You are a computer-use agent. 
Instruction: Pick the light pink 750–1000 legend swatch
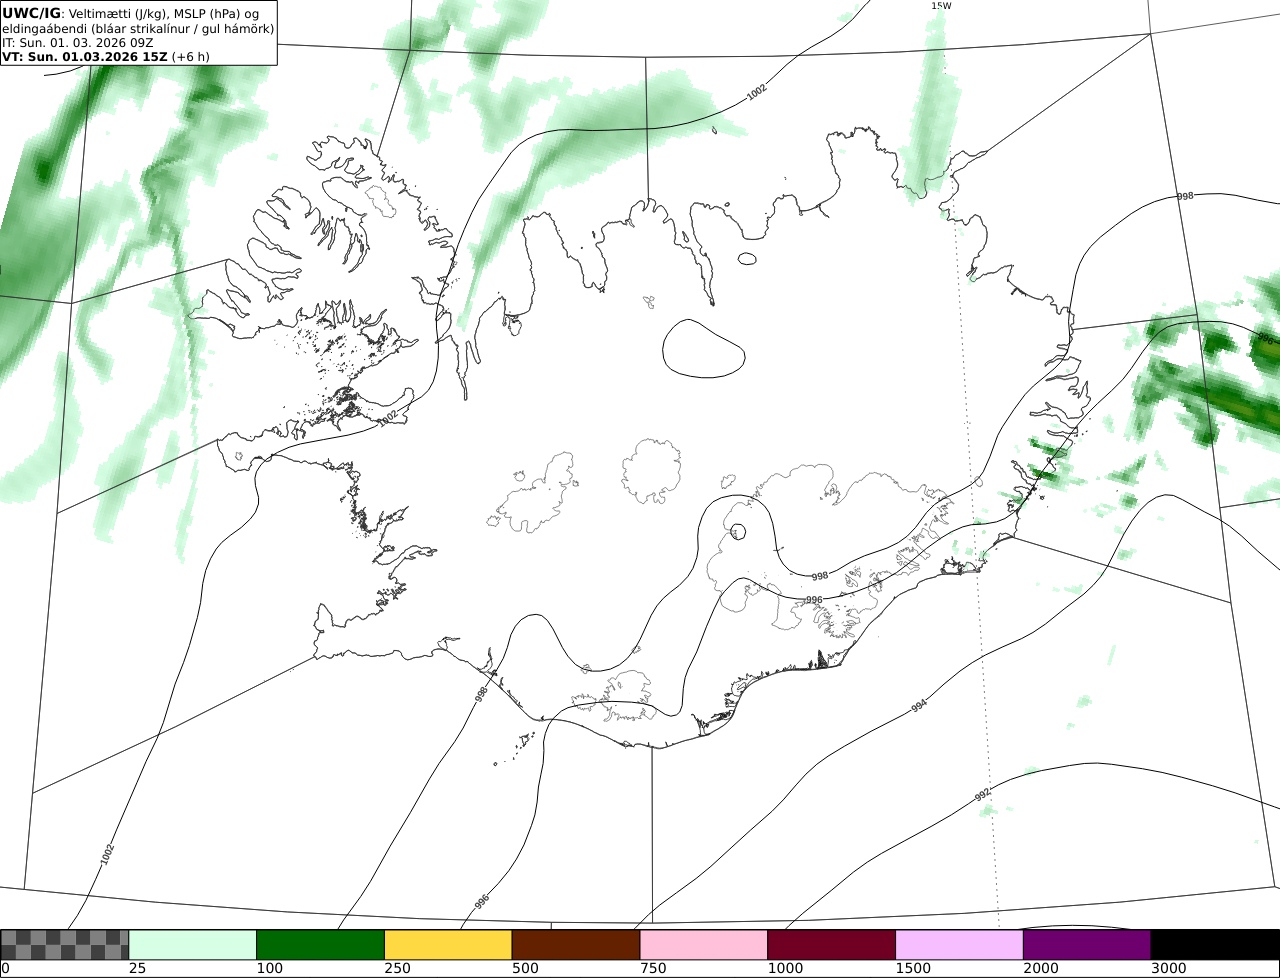(x=704, y=945)
